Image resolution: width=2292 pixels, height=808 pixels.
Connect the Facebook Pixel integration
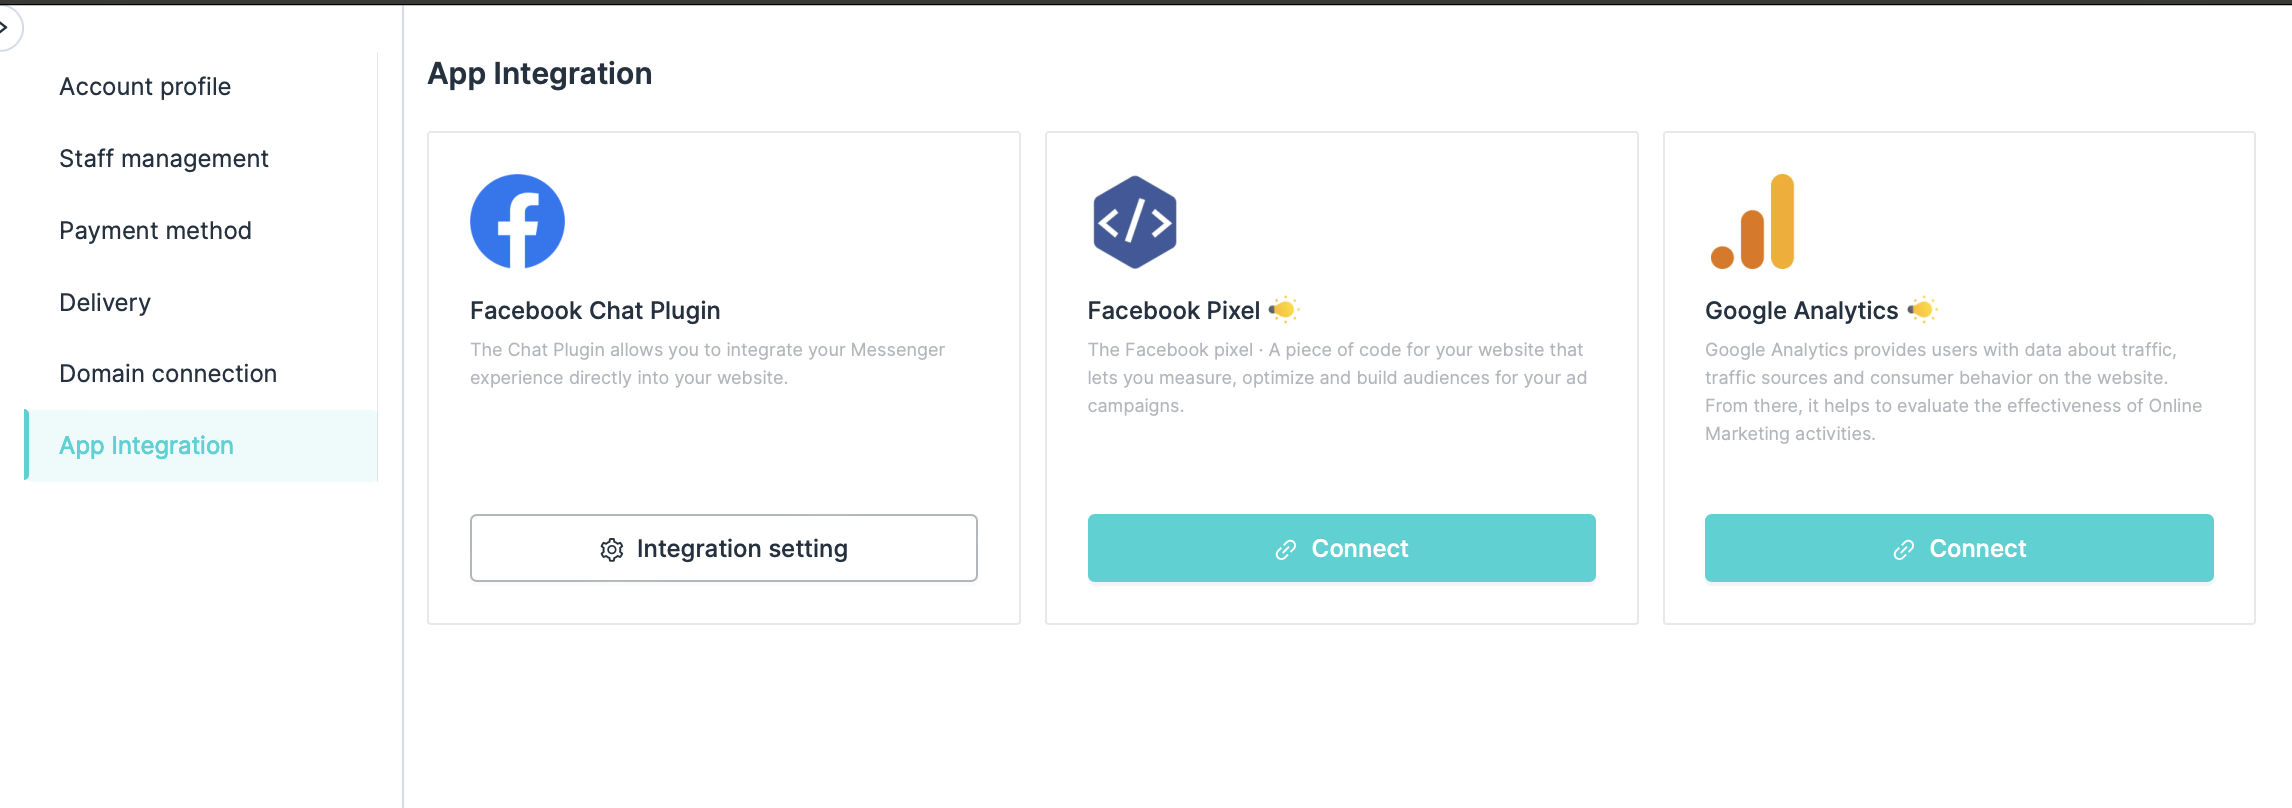point(1341,548)
